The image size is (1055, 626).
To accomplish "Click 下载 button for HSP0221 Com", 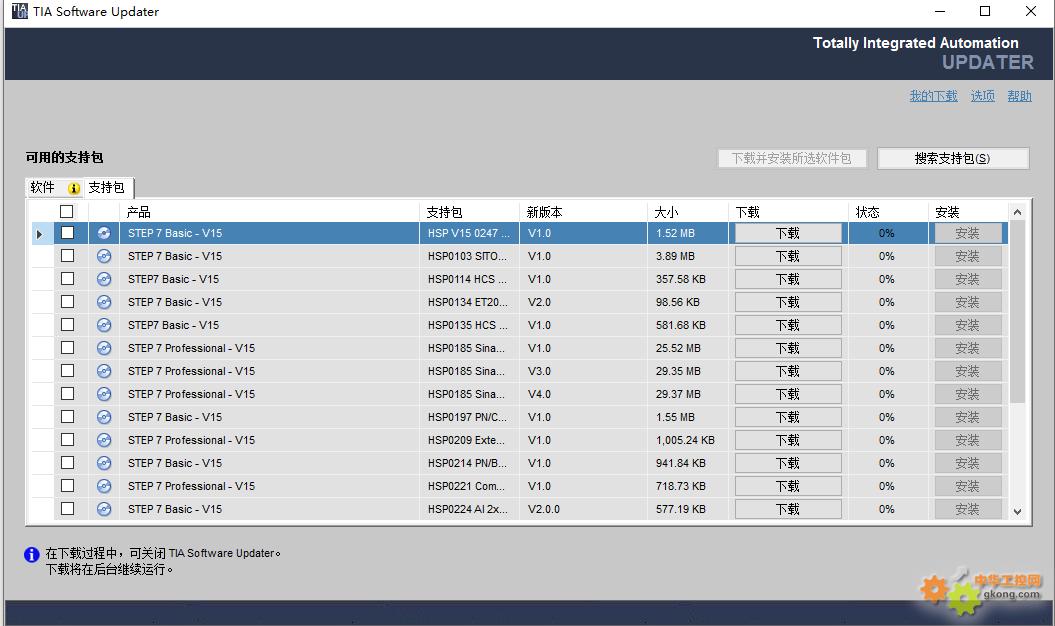I will click(788, 486).
